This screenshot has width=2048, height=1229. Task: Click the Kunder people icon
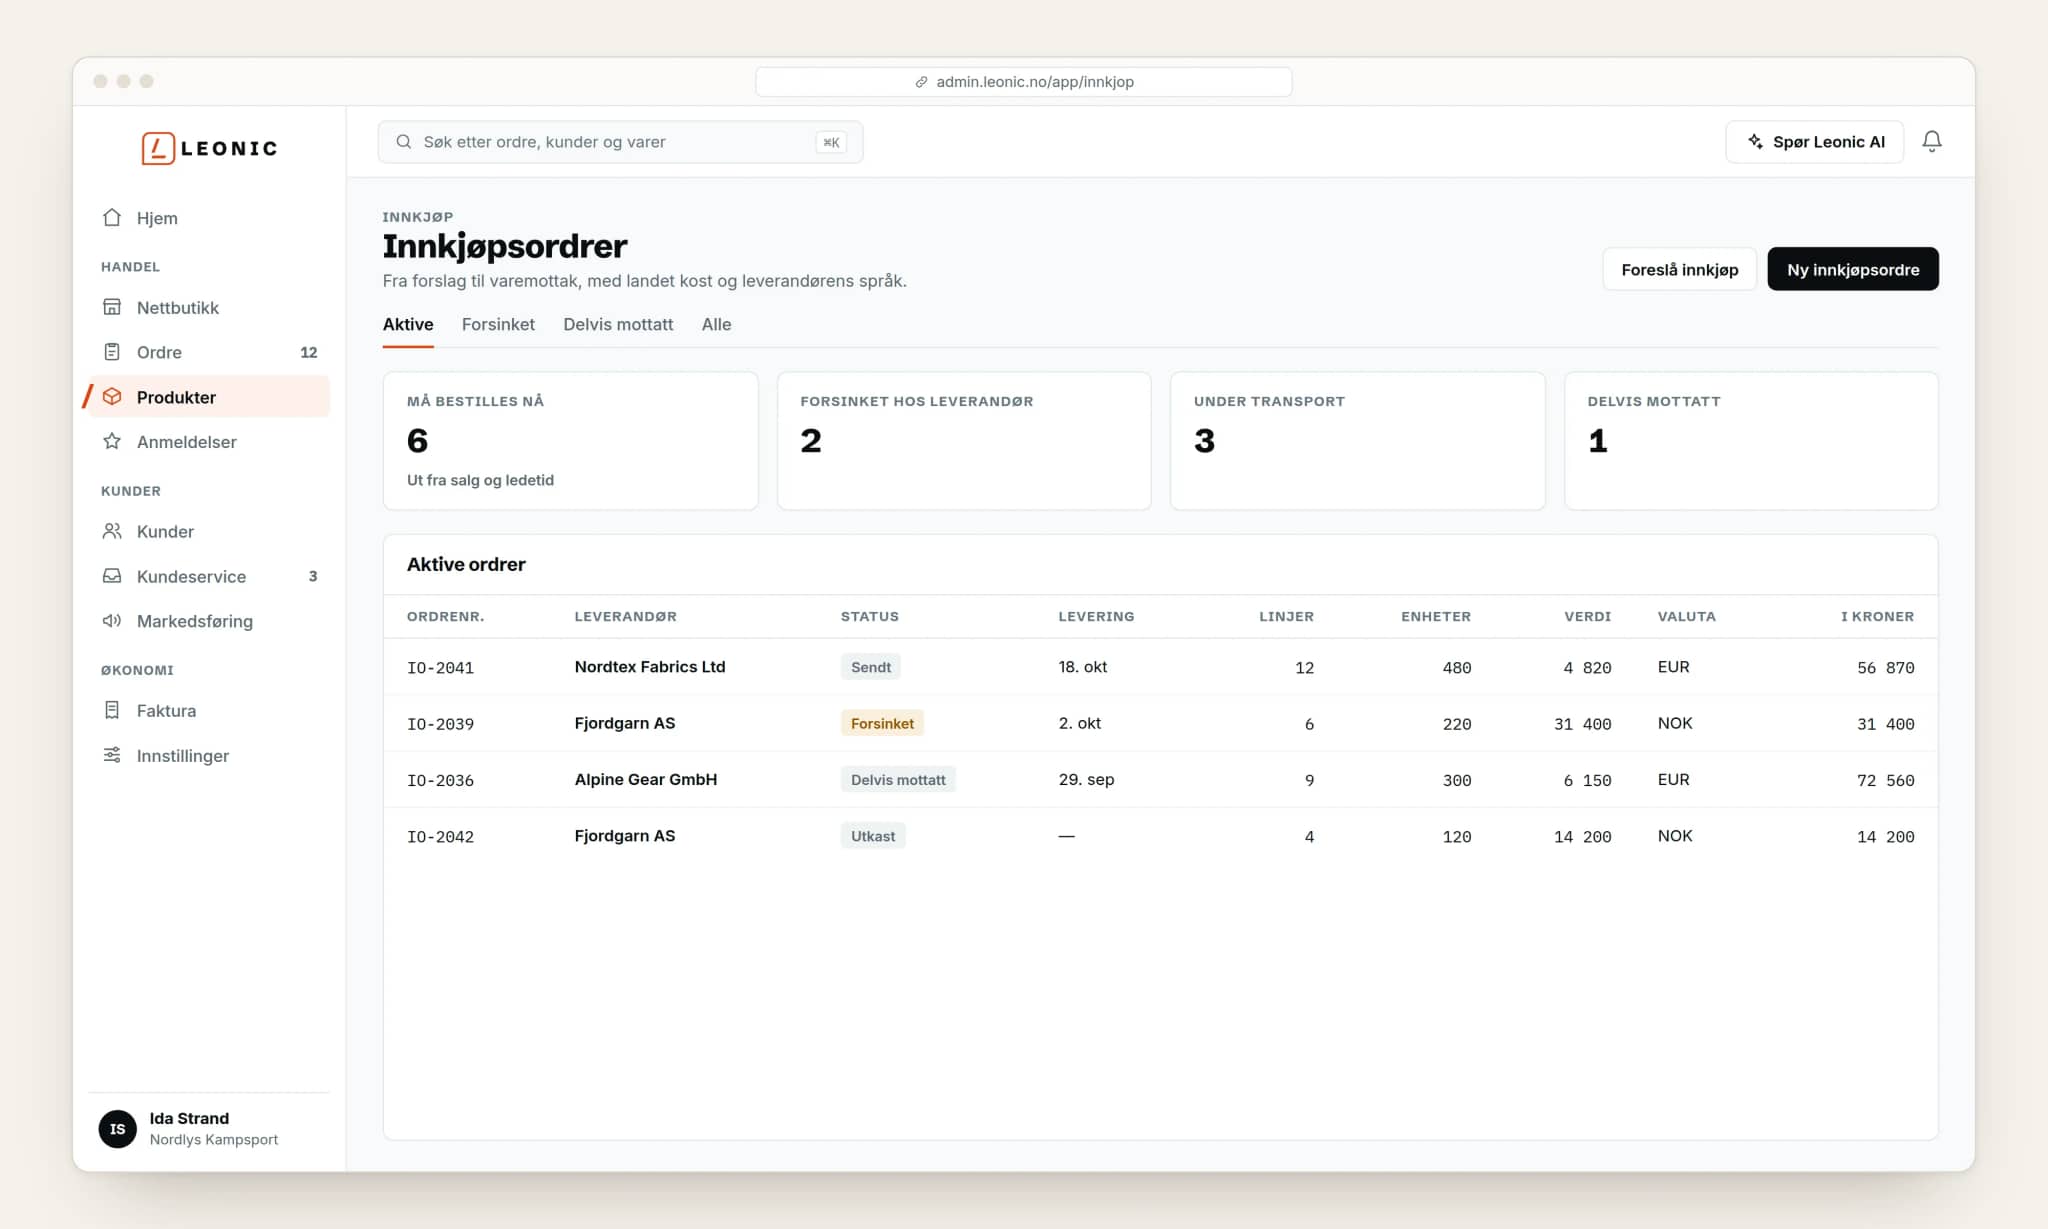click(x=112, y=531)
